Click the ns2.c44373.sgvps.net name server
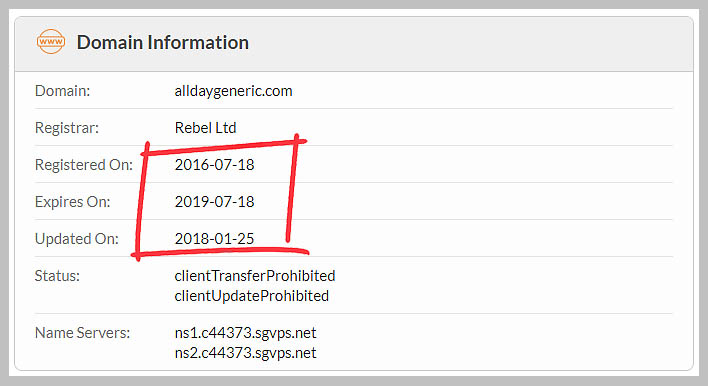 click(245, 353)
